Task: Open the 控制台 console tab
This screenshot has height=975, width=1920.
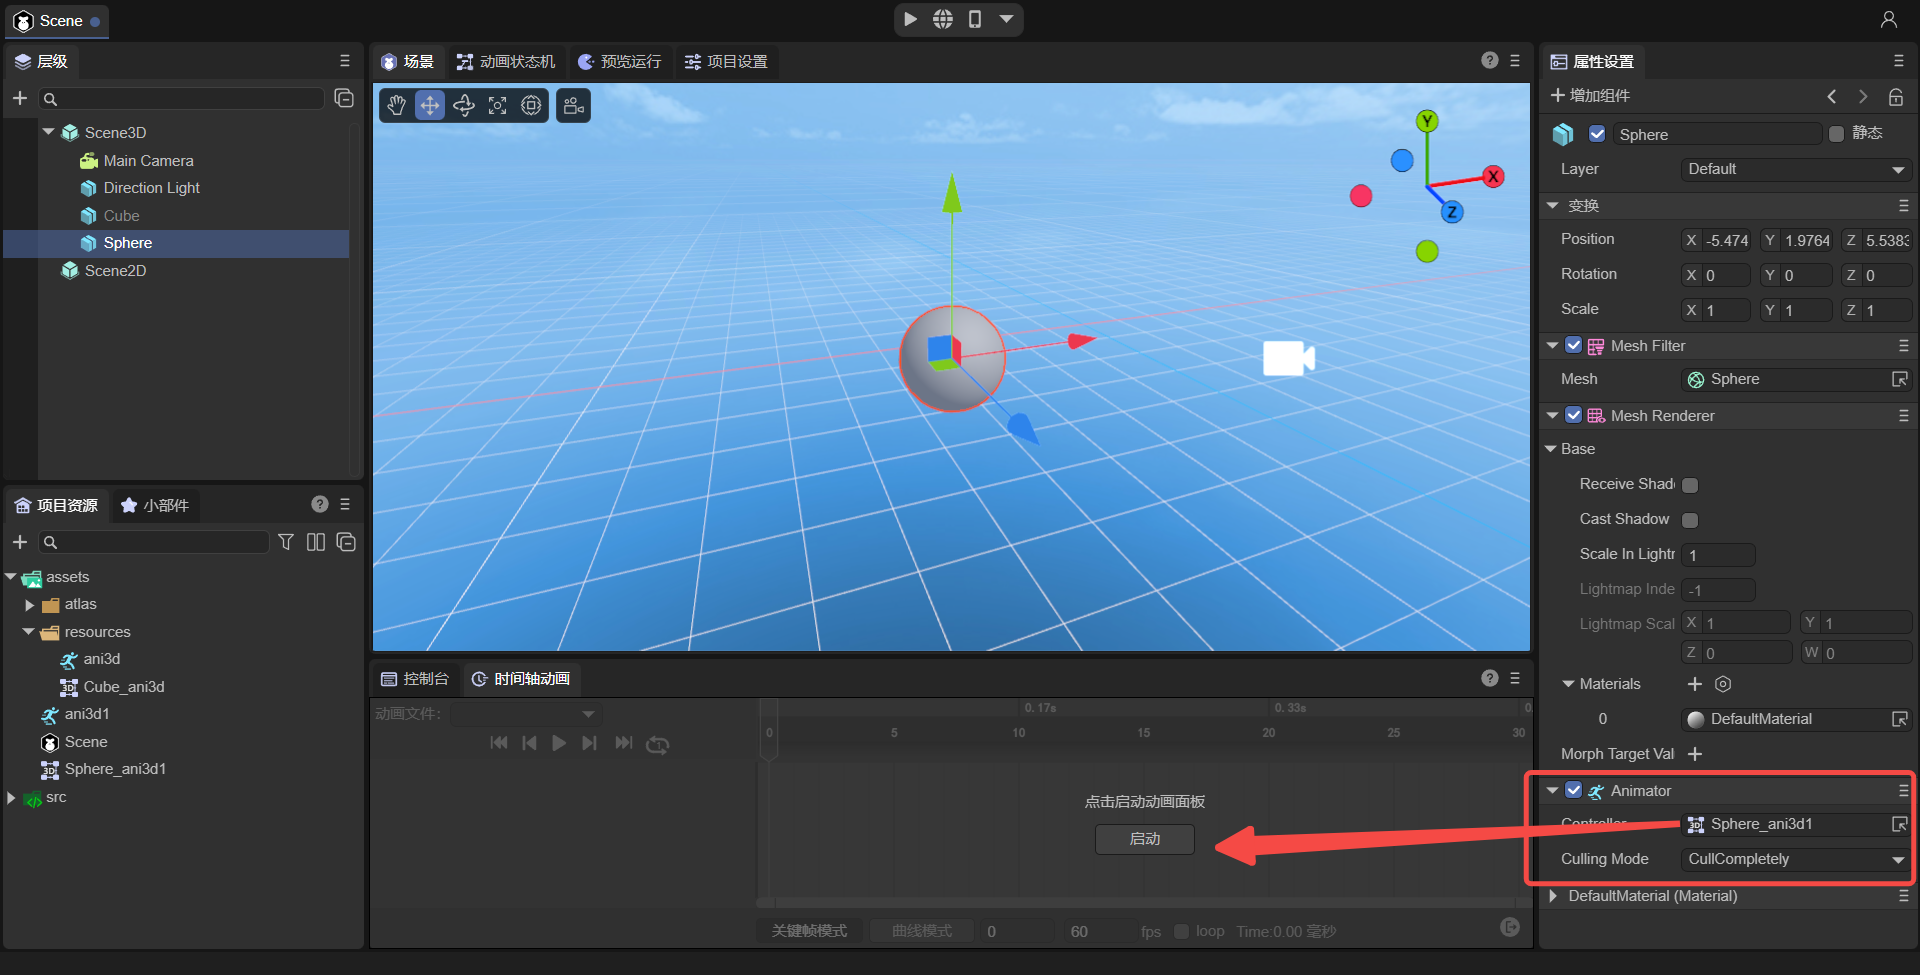Action: tap(415, 679)
